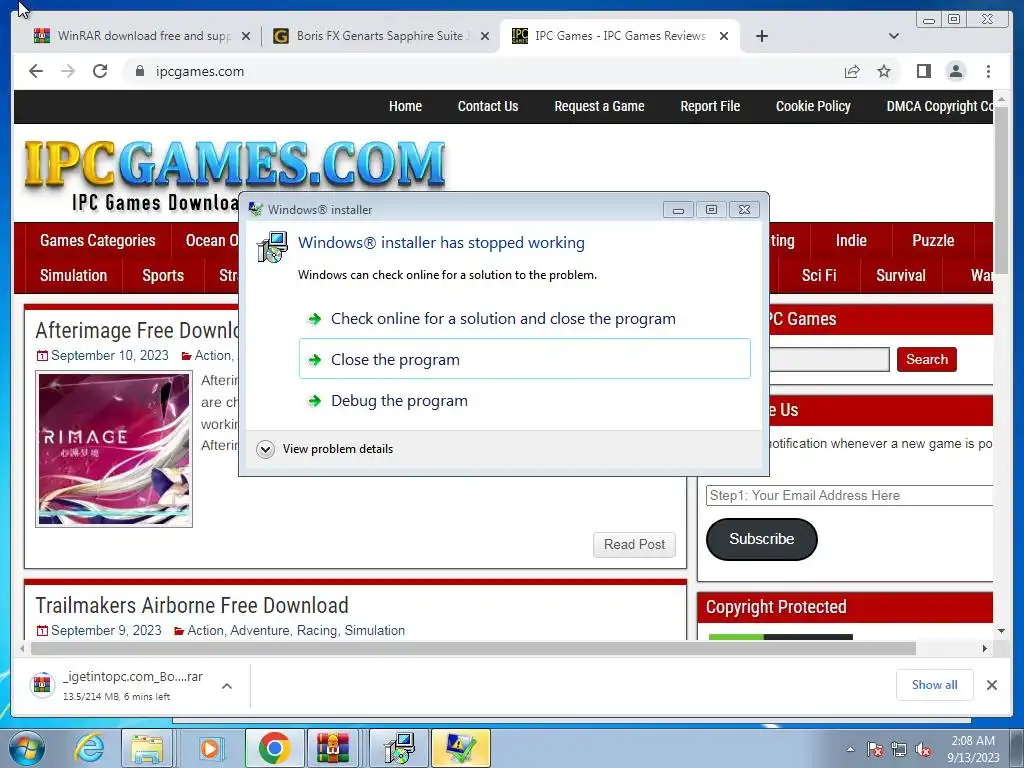Open Trailmakers Airborne Free Download post

coord(192,605)
